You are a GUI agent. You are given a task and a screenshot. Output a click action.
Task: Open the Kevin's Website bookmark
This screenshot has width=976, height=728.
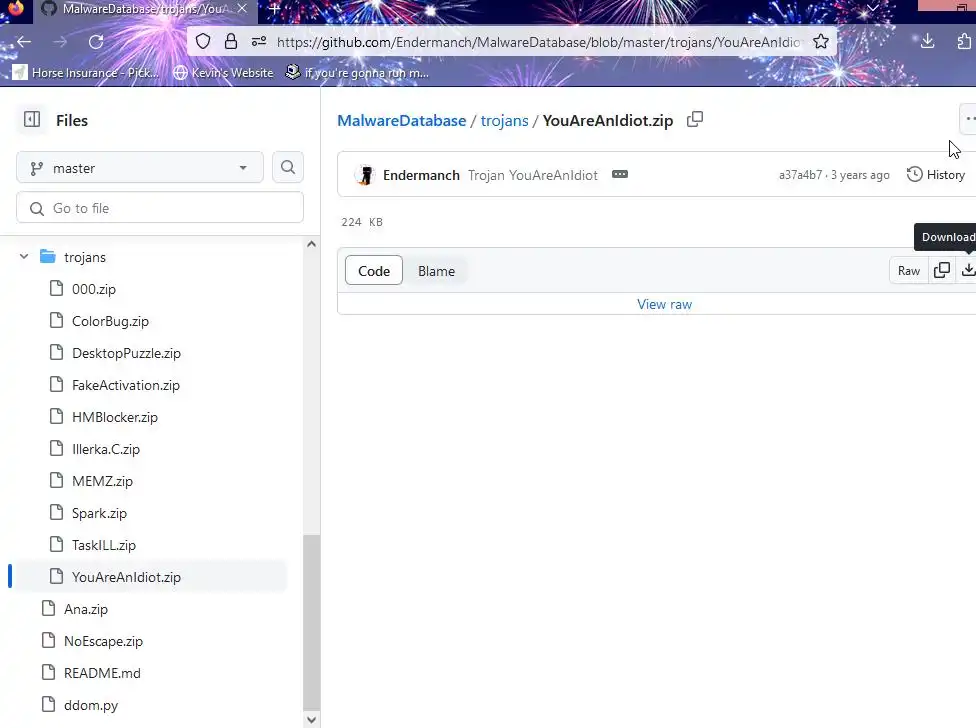pos(223,73)
